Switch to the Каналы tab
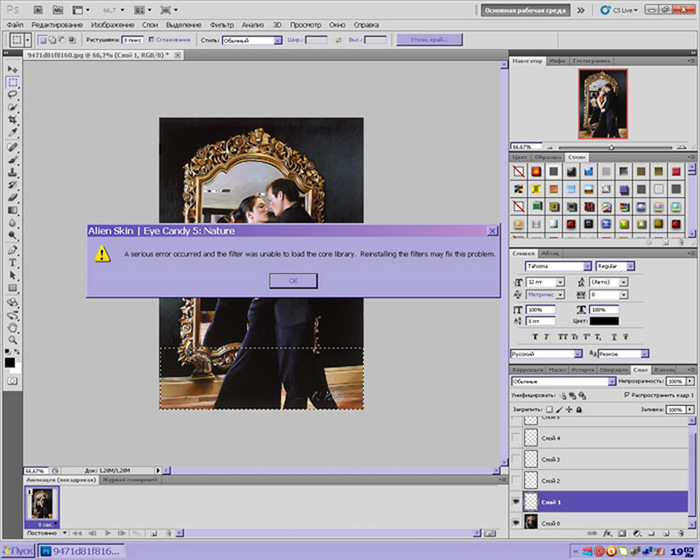This screenshot has width=700, height=560. [x=663, y=370]
